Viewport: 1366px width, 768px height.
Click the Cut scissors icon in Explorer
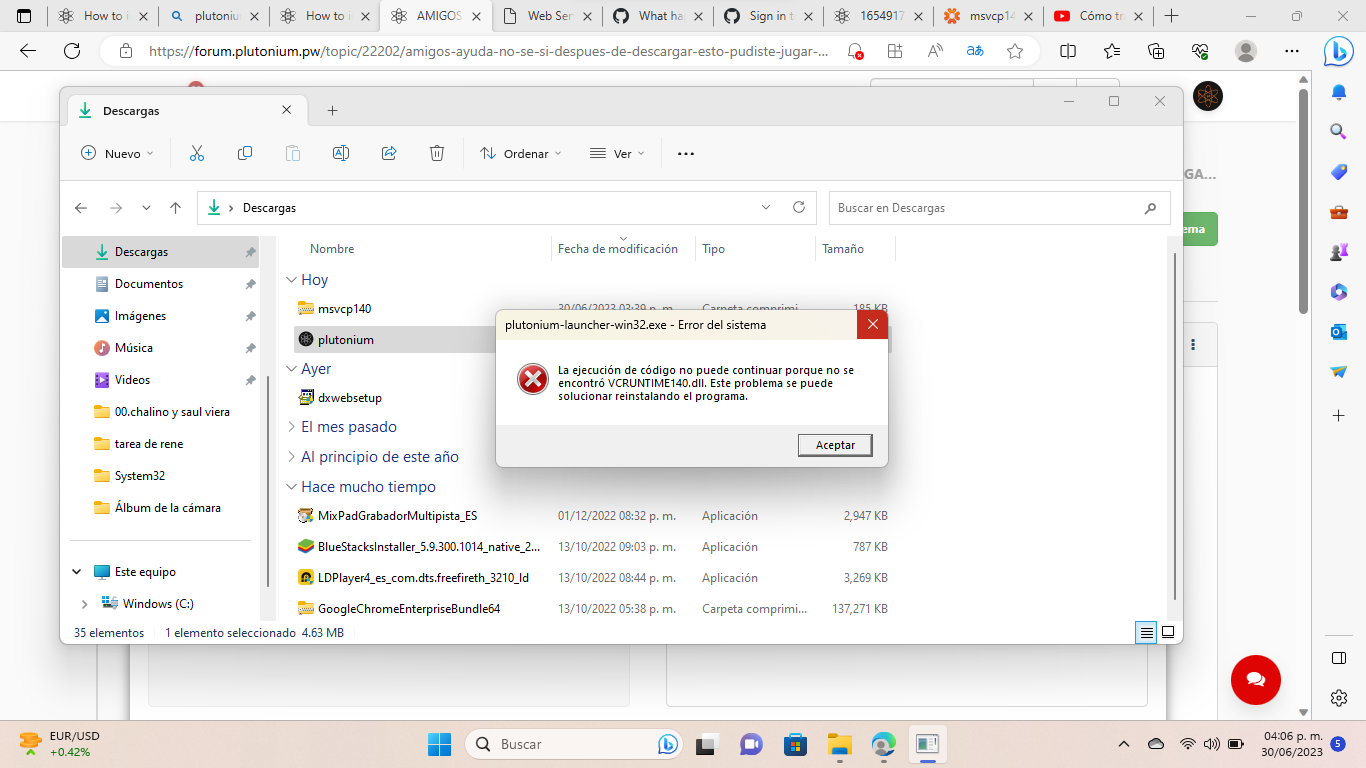197,153
